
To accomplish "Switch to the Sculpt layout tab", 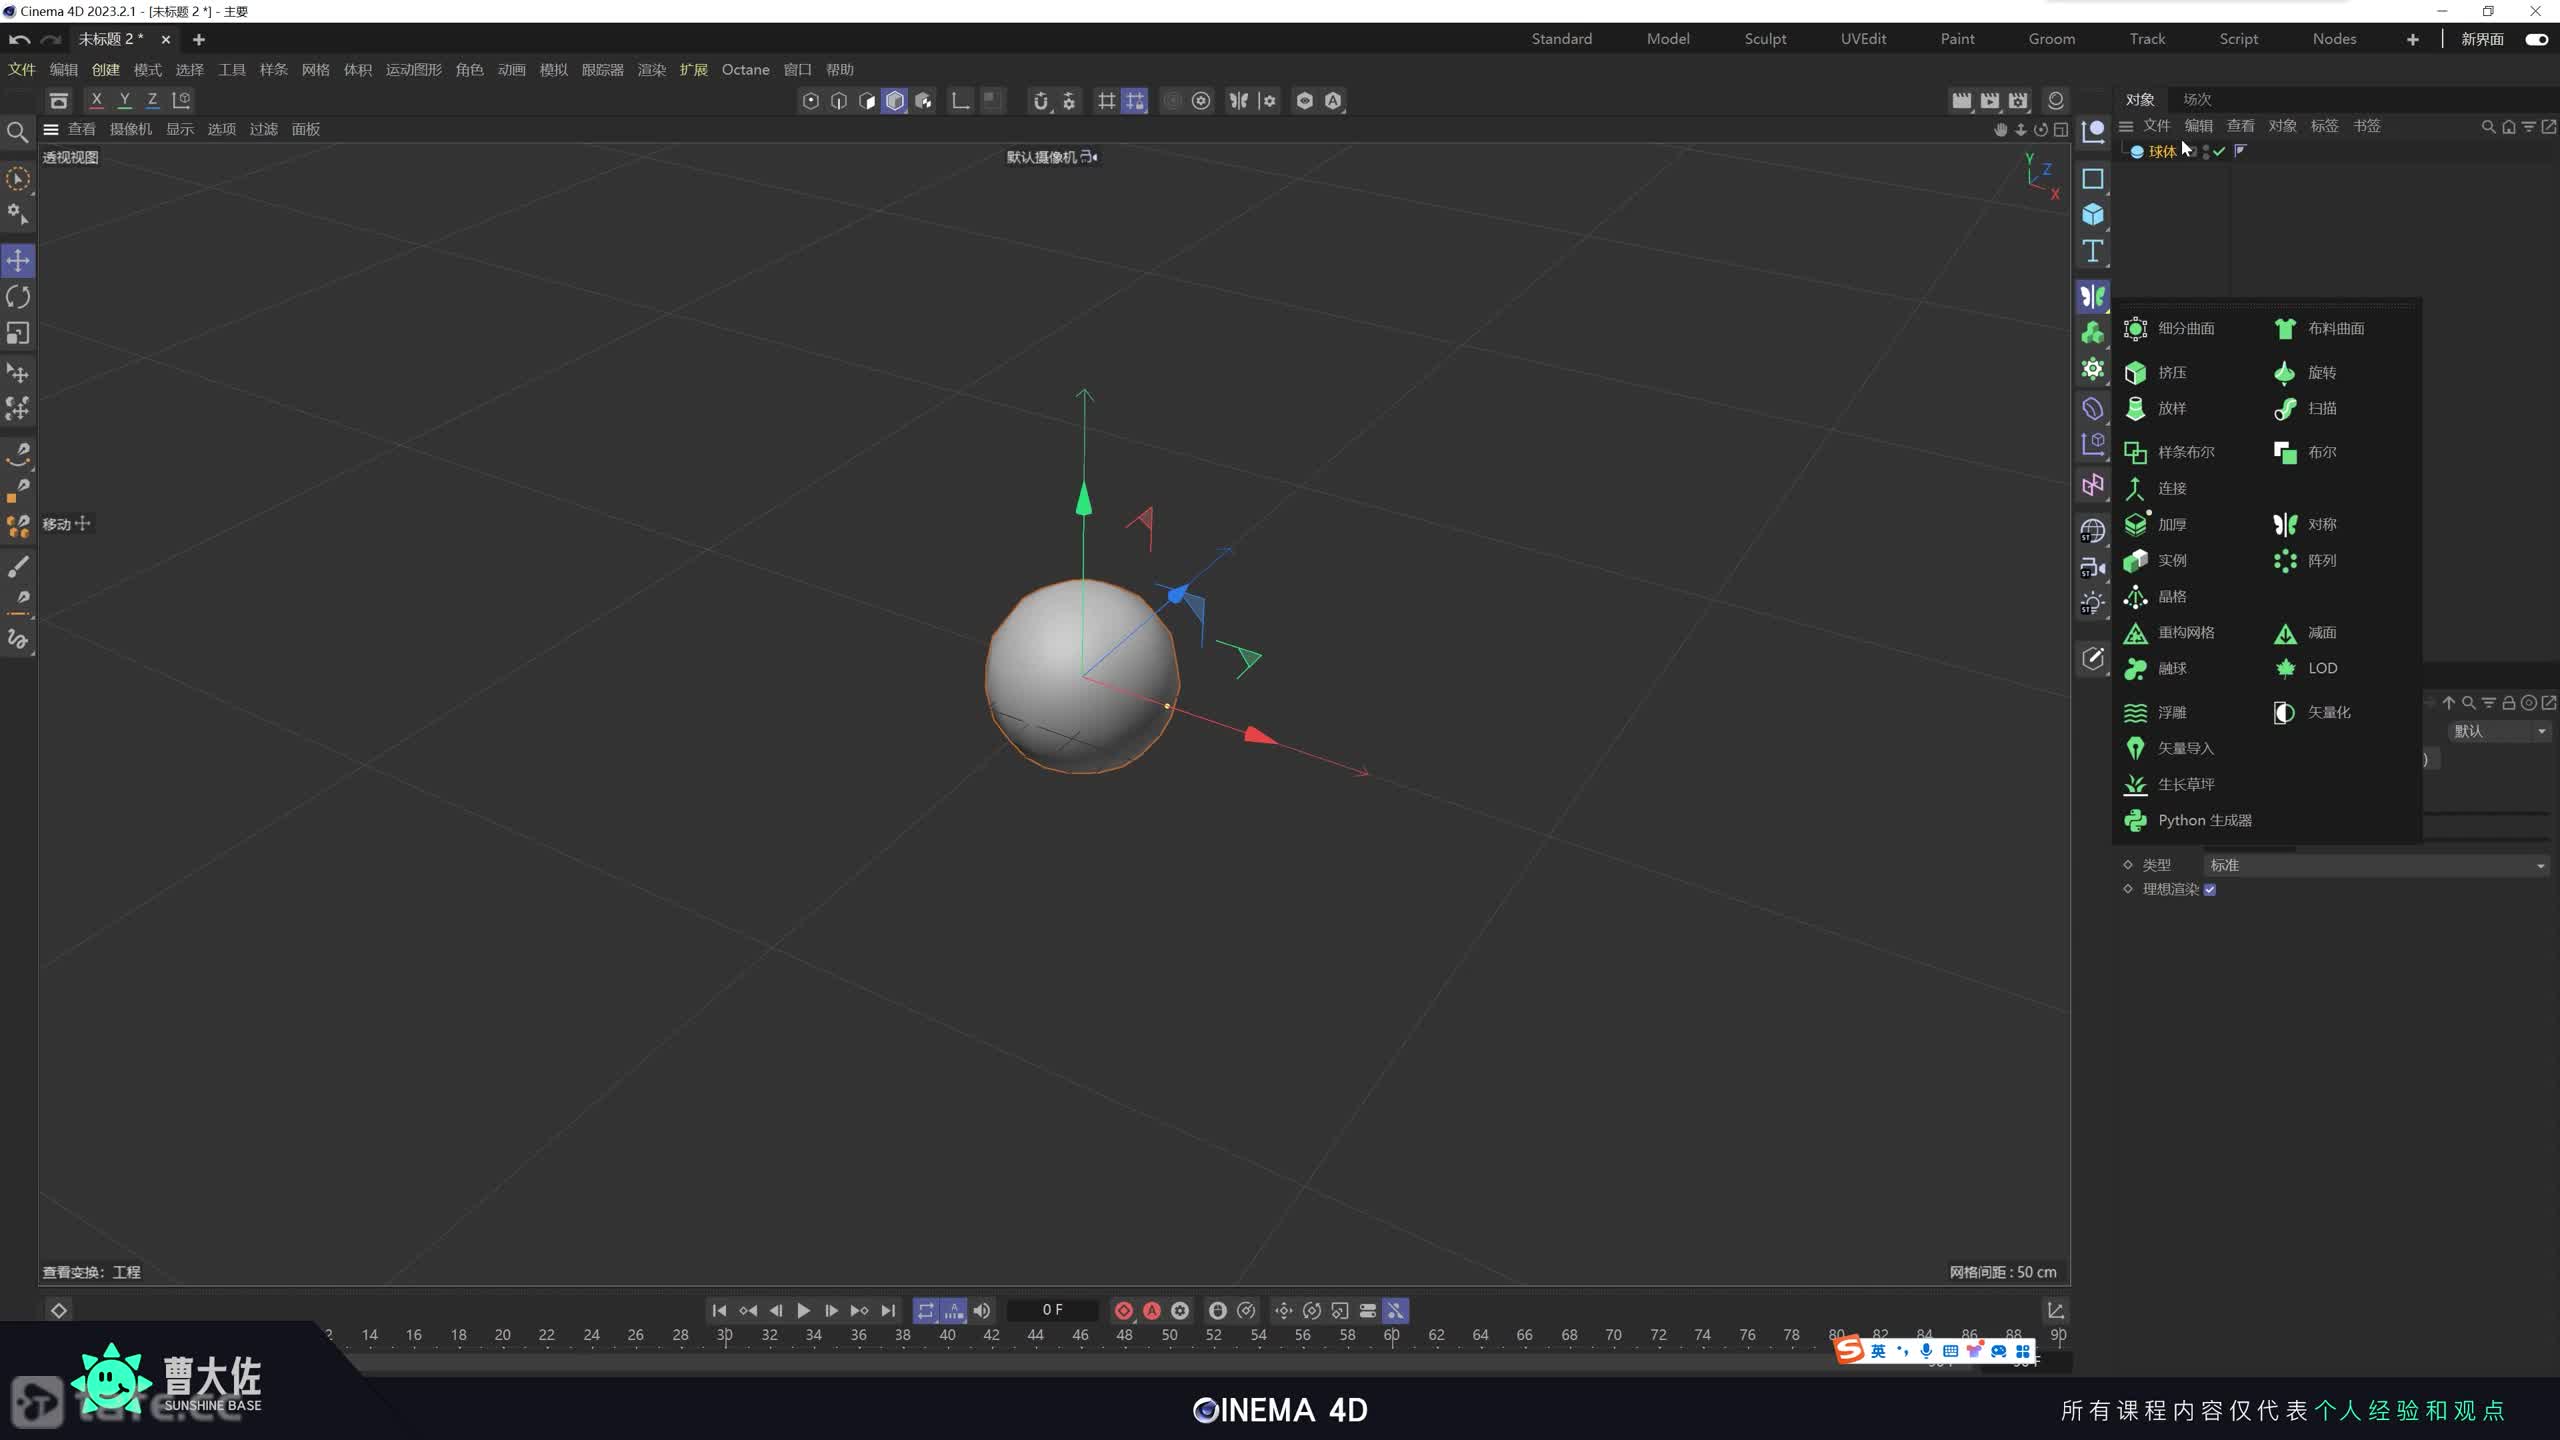I will [1765, 39].
